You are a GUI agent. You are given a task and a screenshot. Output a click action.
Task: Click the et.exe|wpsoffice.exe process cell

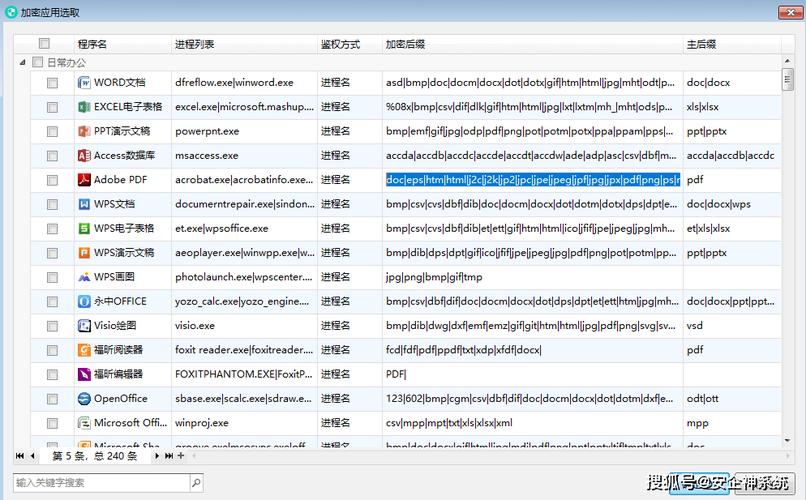pos(245,229)
